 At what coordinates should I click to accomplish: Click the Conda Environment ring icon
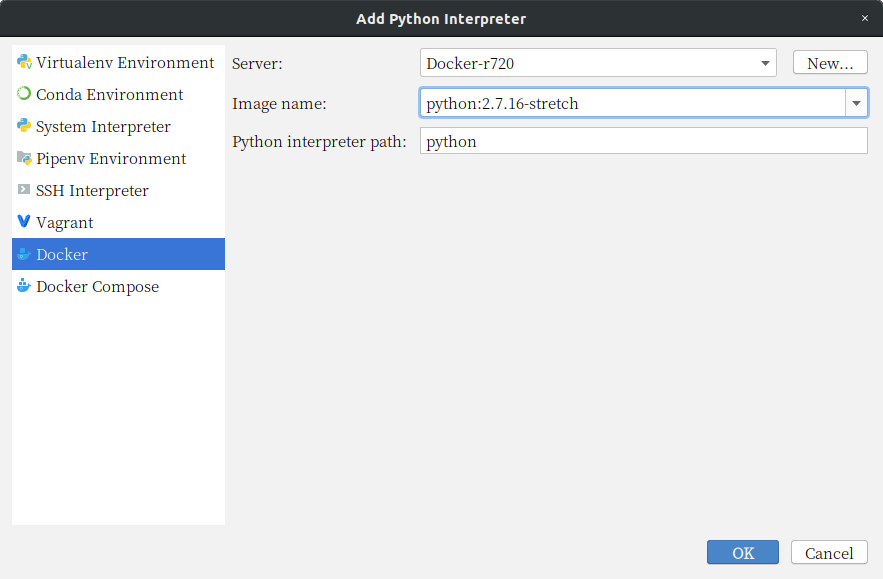coord(24,93)
